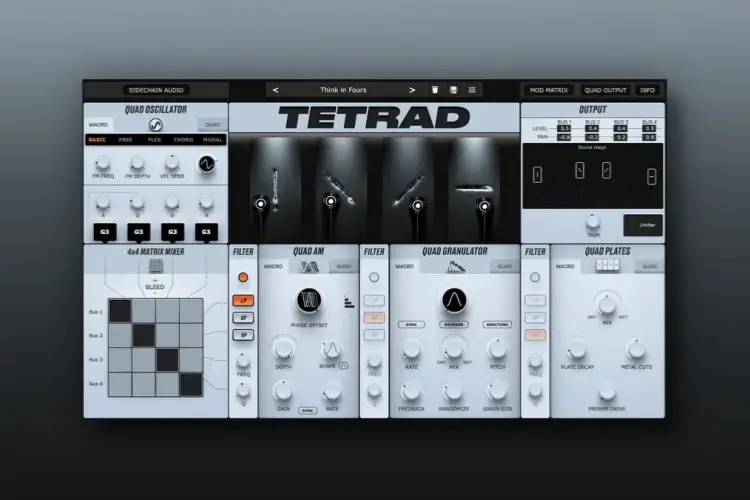
Task: Select Bus 2 marker in Sound stage
Action: click(579, 170)
